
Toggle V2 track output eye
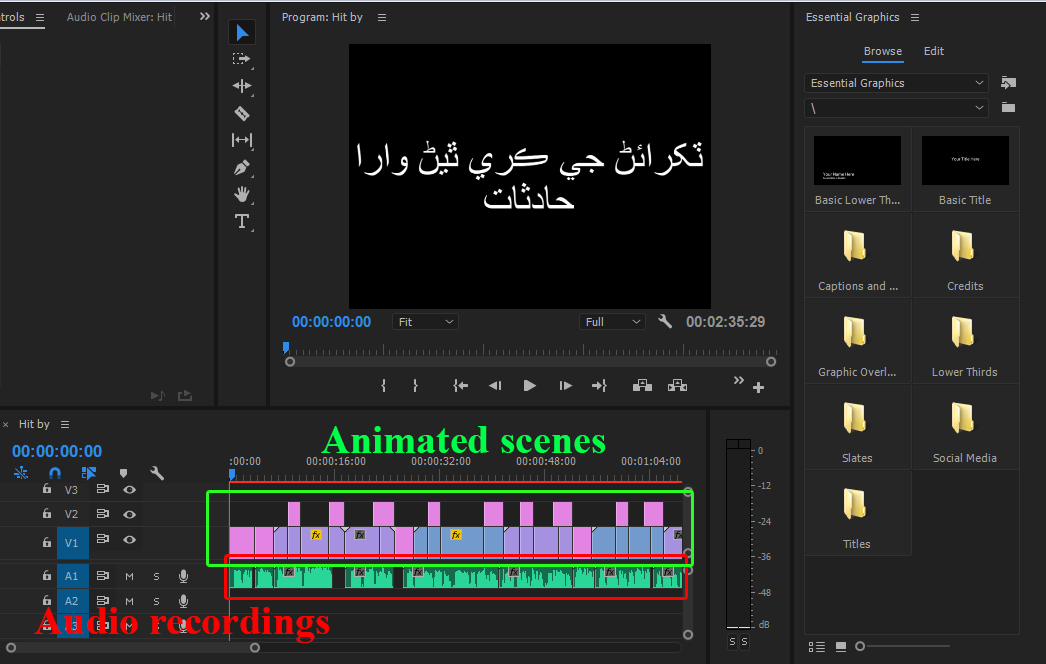[129, 515]
